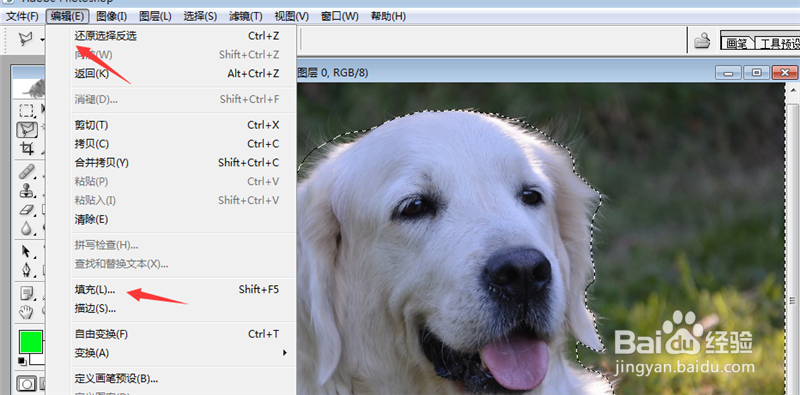Image resolution: width=800 pixels, height=395 pixels.
Task: Click the default colors mini icon
Action: [x=22, y=361]
